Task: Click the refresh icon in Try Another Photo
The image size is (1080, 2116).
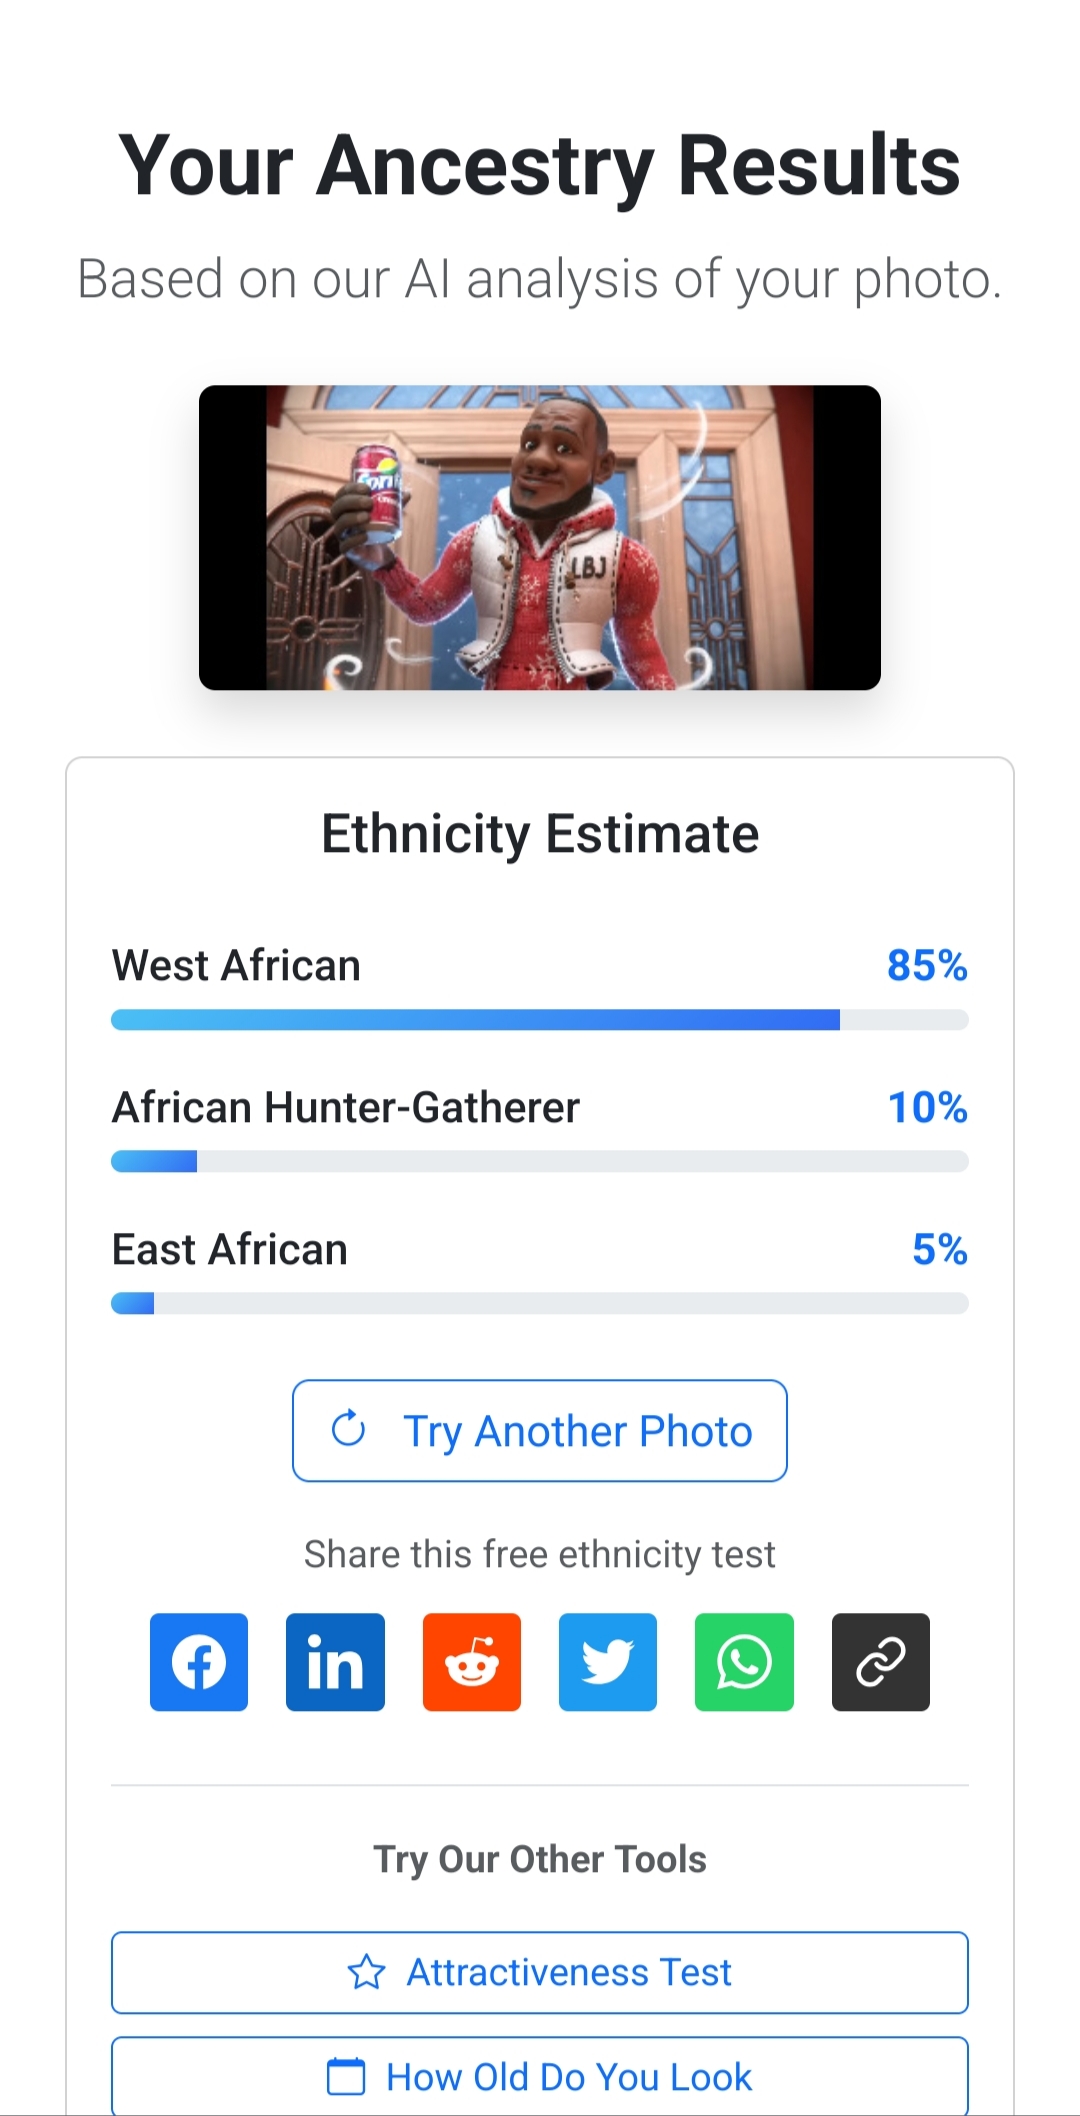Action: coord(348,1429)
